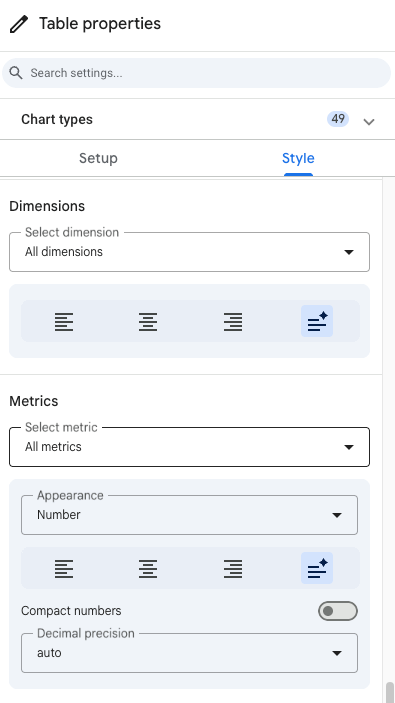Switch to the Setup tab
395x703 pixels.
coord(98,158)
